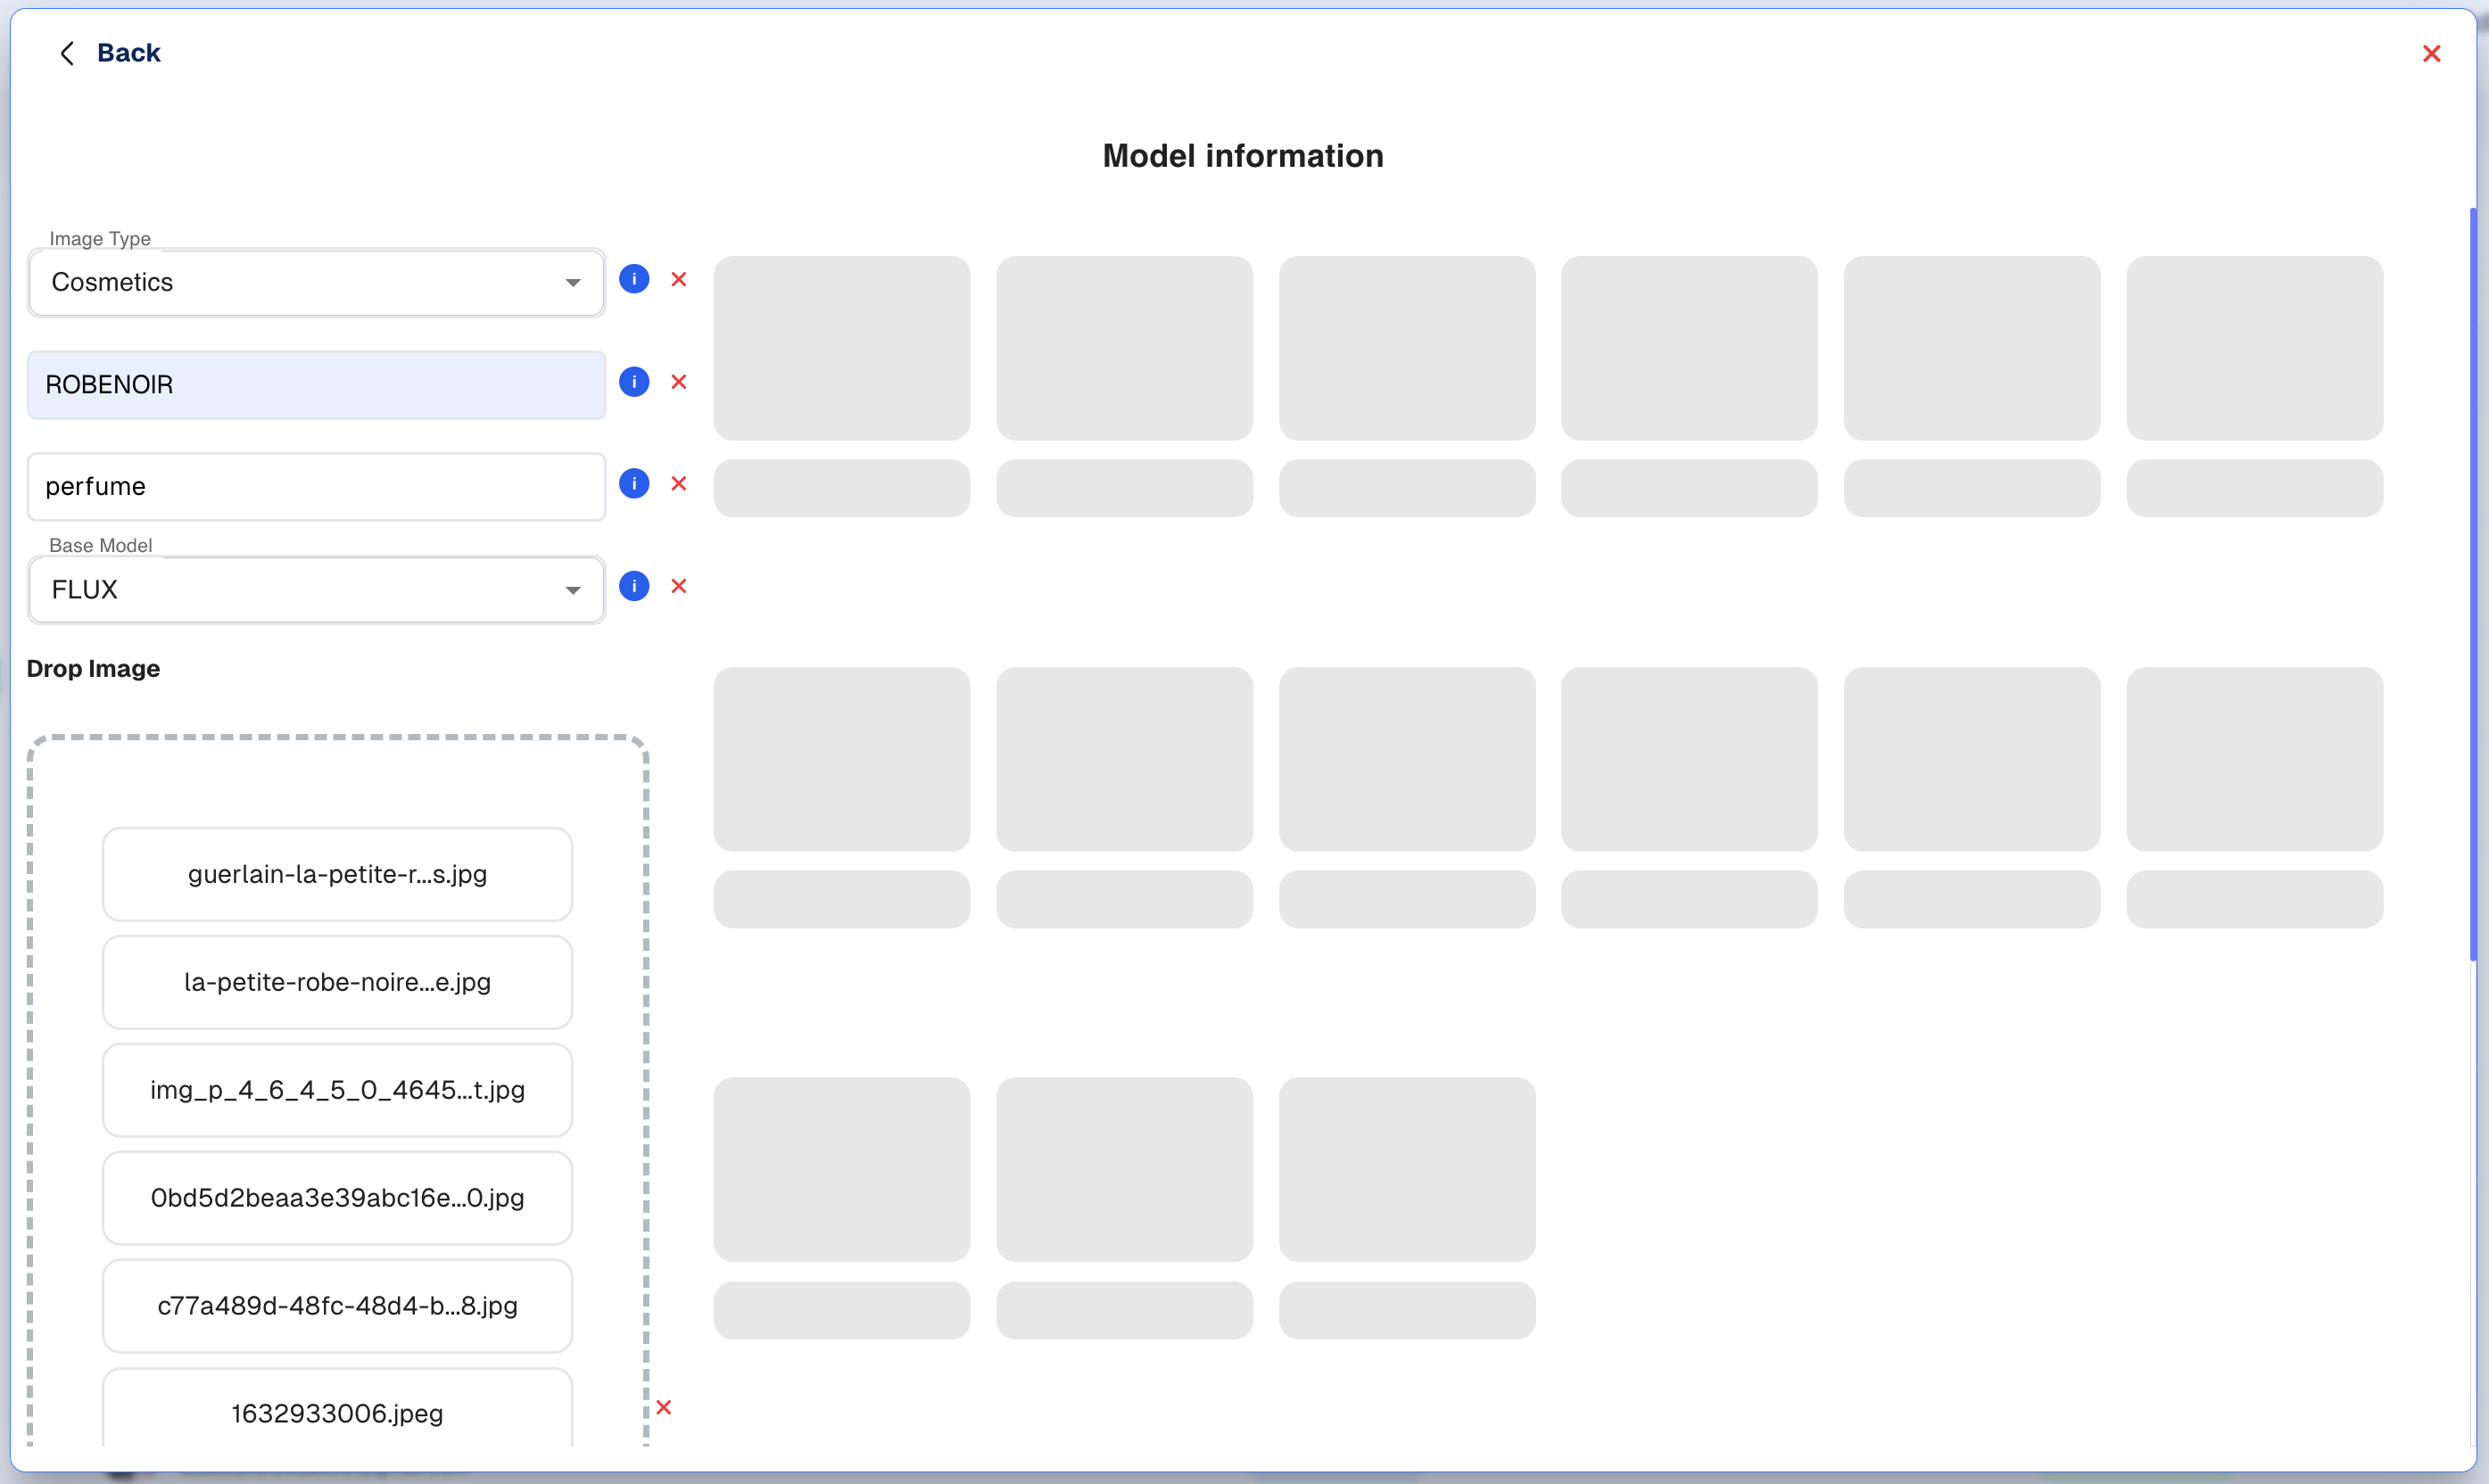Show info for the Base Model field
Image resolution: width=2489 pixels, height=1484 pixels.
[634, 586]
